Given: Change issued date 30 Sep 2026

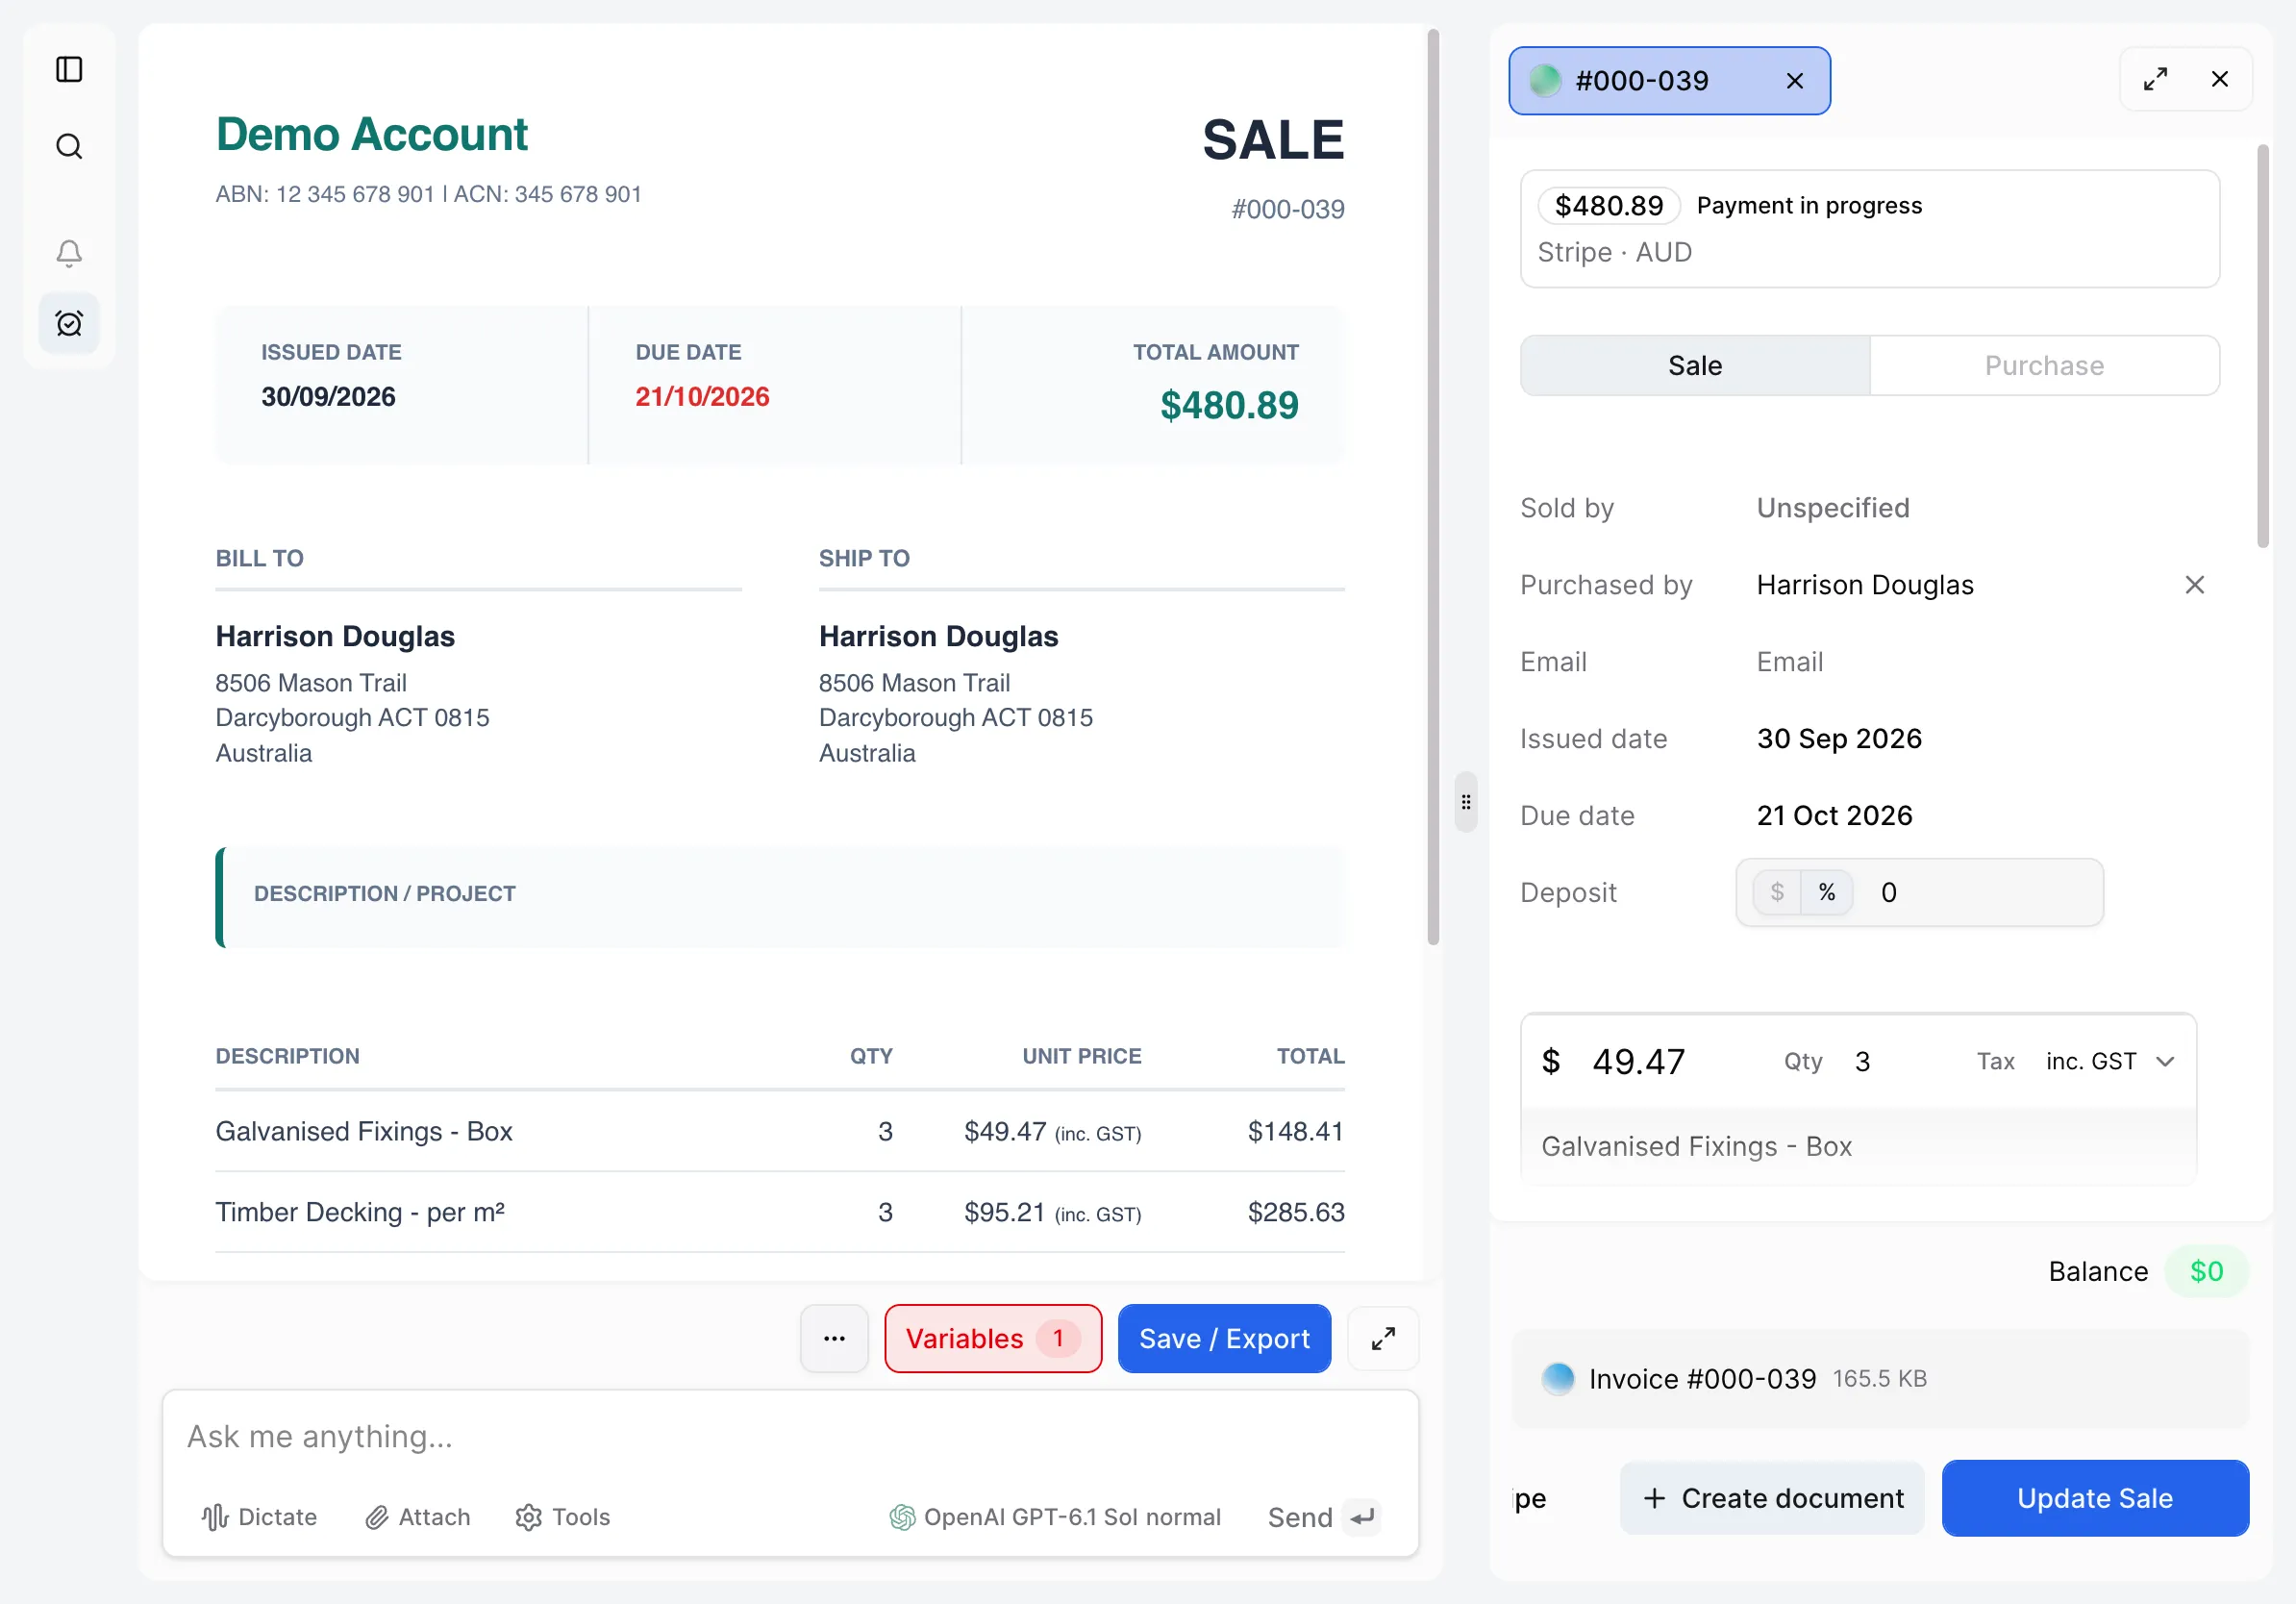Looking at the screenshot, I should (x=1839, y=739).
